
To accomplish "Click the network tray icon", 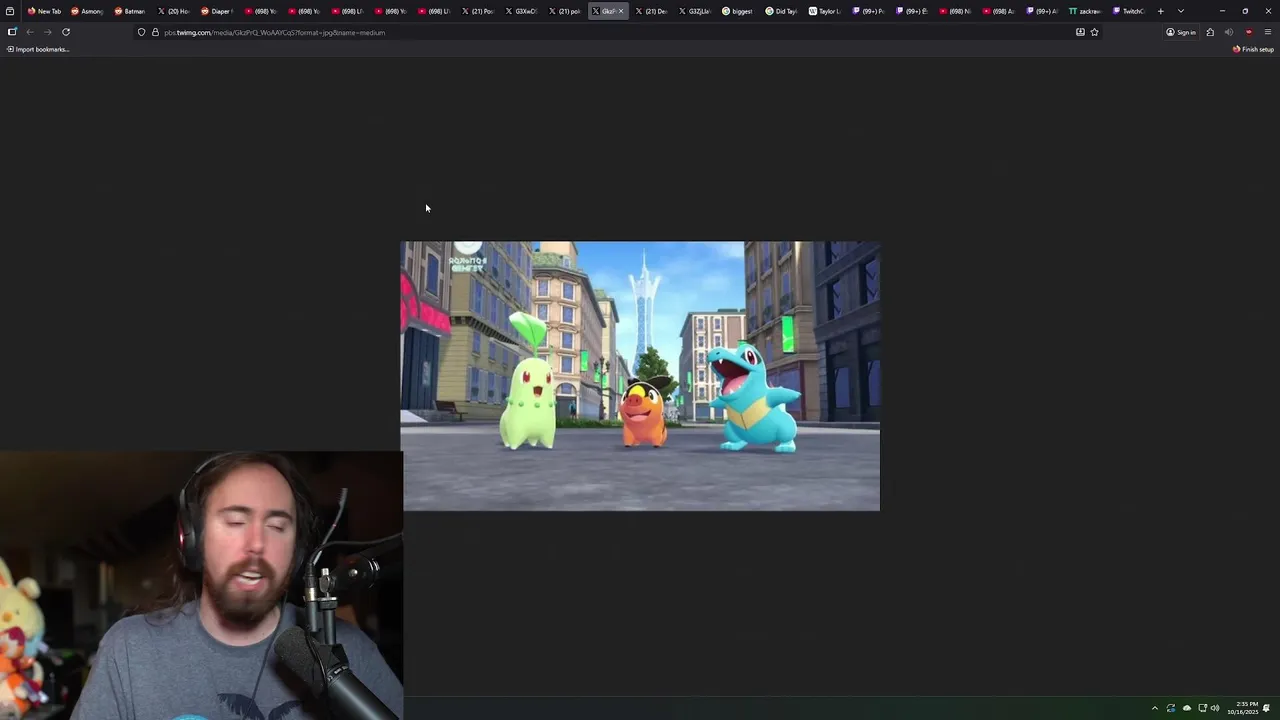I will (x=1203, y=708).
